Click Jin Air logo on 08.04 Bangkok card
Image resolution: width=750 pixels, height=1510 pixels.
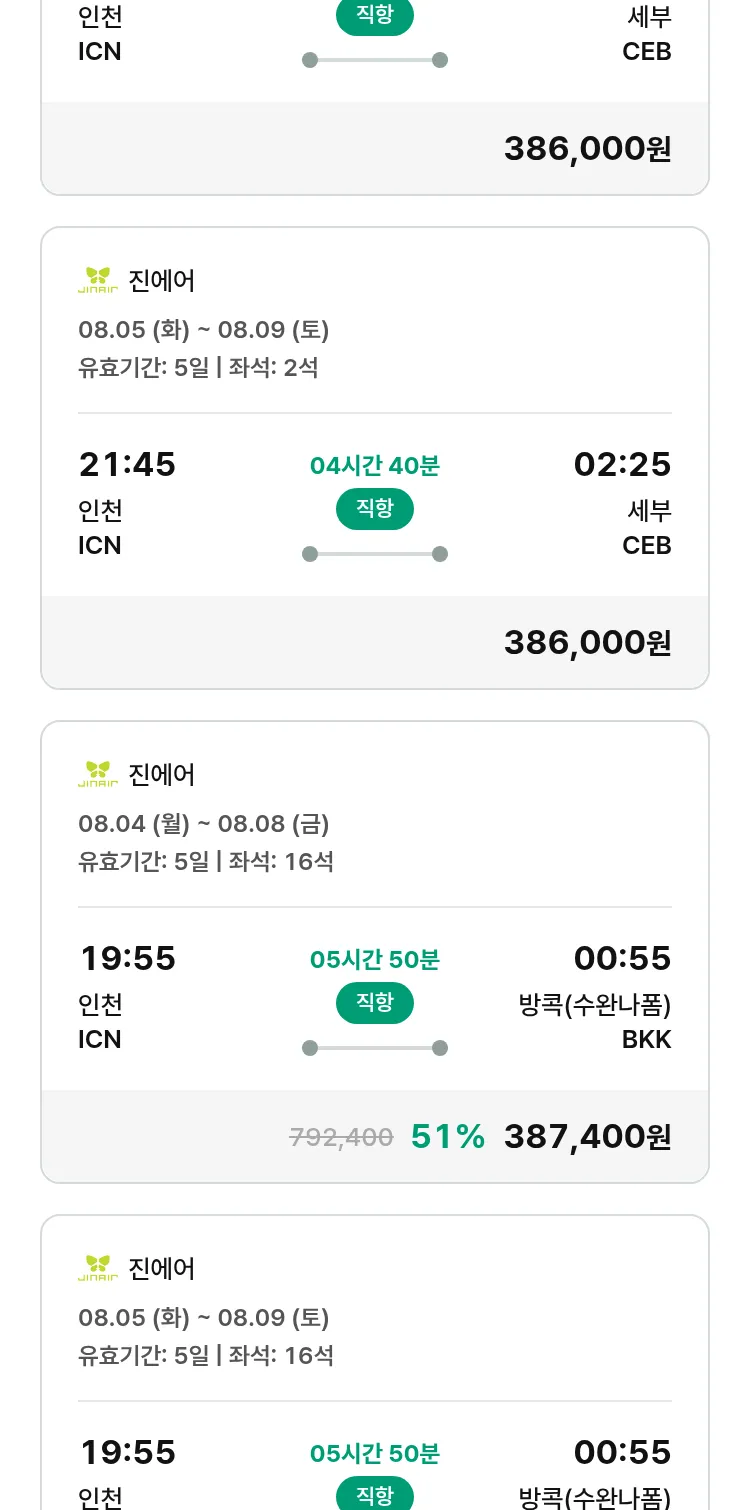tap(98, 774)
